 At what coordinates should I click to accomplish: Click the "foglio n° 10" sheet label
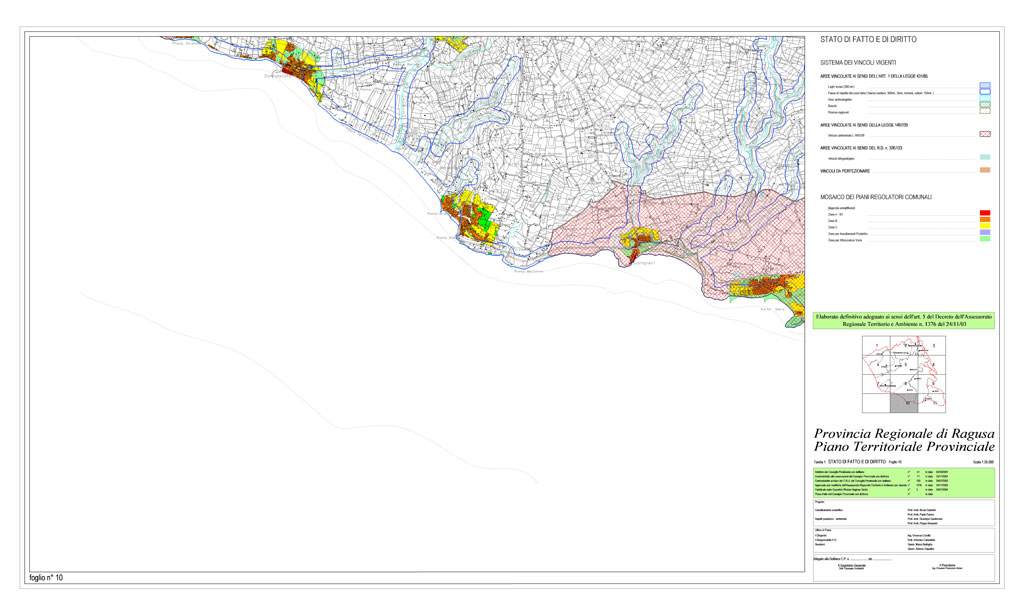click(45, 578)
